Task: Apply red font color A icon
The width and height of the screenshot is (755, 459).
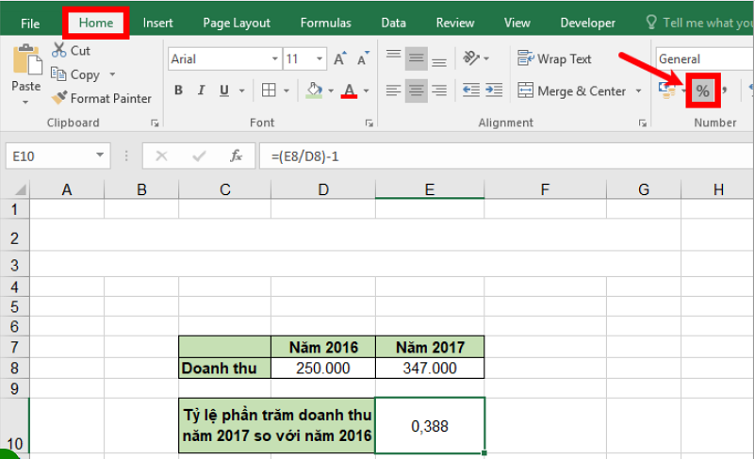Action: (x=350, y=90)
